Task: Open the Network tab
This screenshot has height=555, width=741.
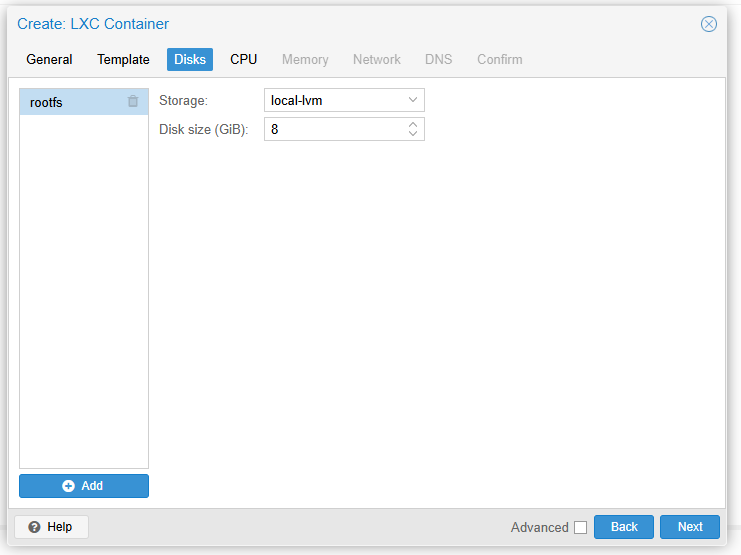Action: click(x=377, y=60)
